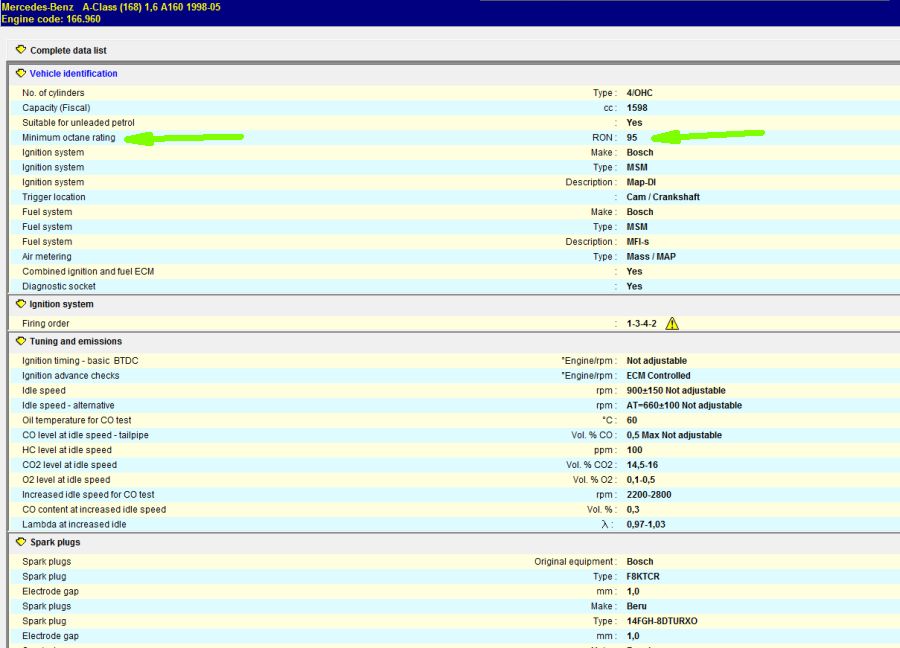Select the Tuning and emissions heading
Image resolution: width=900 pixels, height=648 pixels.
pos(76,342)
